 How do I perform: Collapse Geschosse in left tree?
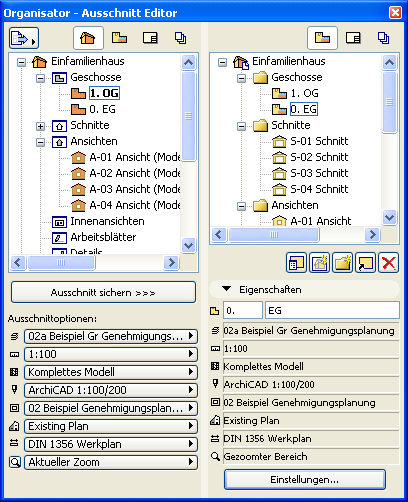(x=40, y=79)
